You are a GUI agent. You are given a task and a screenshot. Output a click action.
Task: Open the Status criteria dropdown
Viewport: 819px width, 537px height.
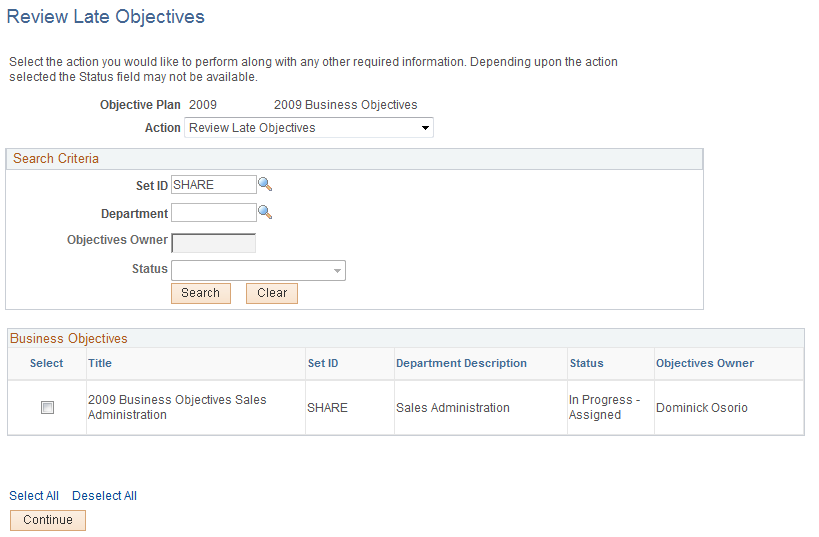coord(259,271)
